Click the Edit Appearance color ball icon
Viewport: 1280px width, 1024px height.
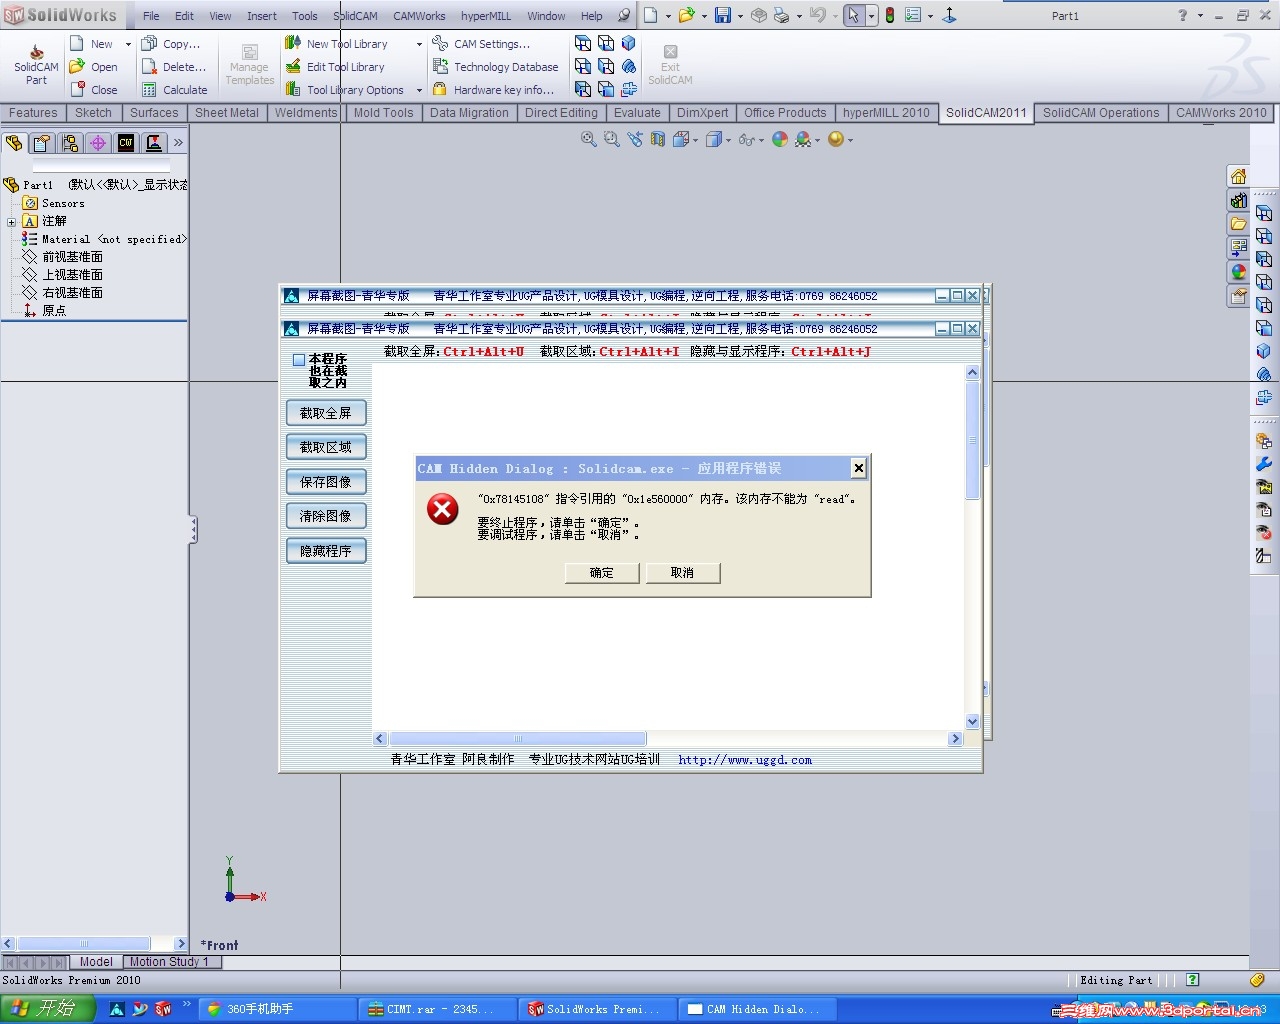click(x=780, y=140)
